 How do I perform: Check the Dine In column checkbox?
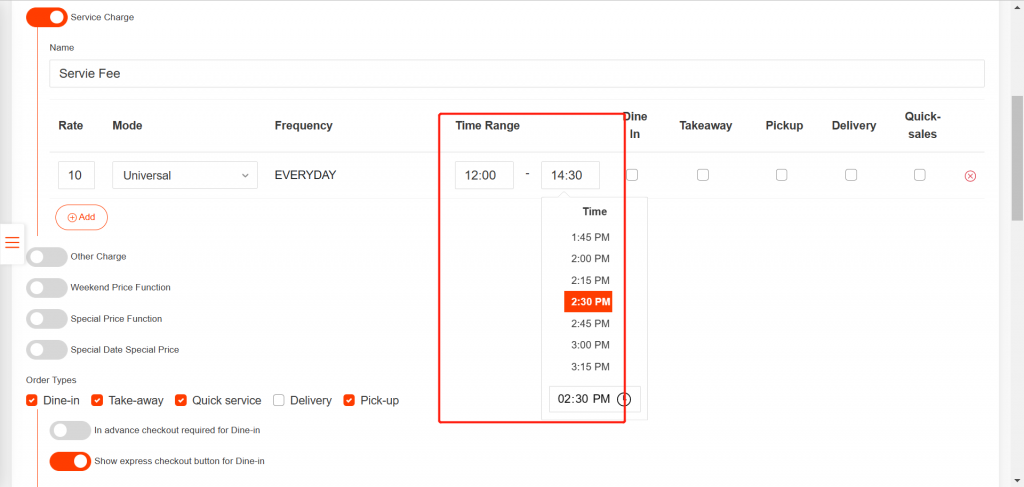pos(632,175)
